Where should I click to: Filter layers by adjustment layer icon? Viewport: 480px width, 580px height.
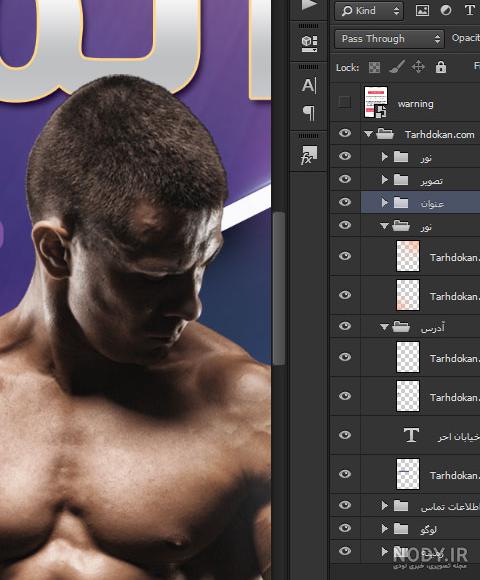point(446,10)
